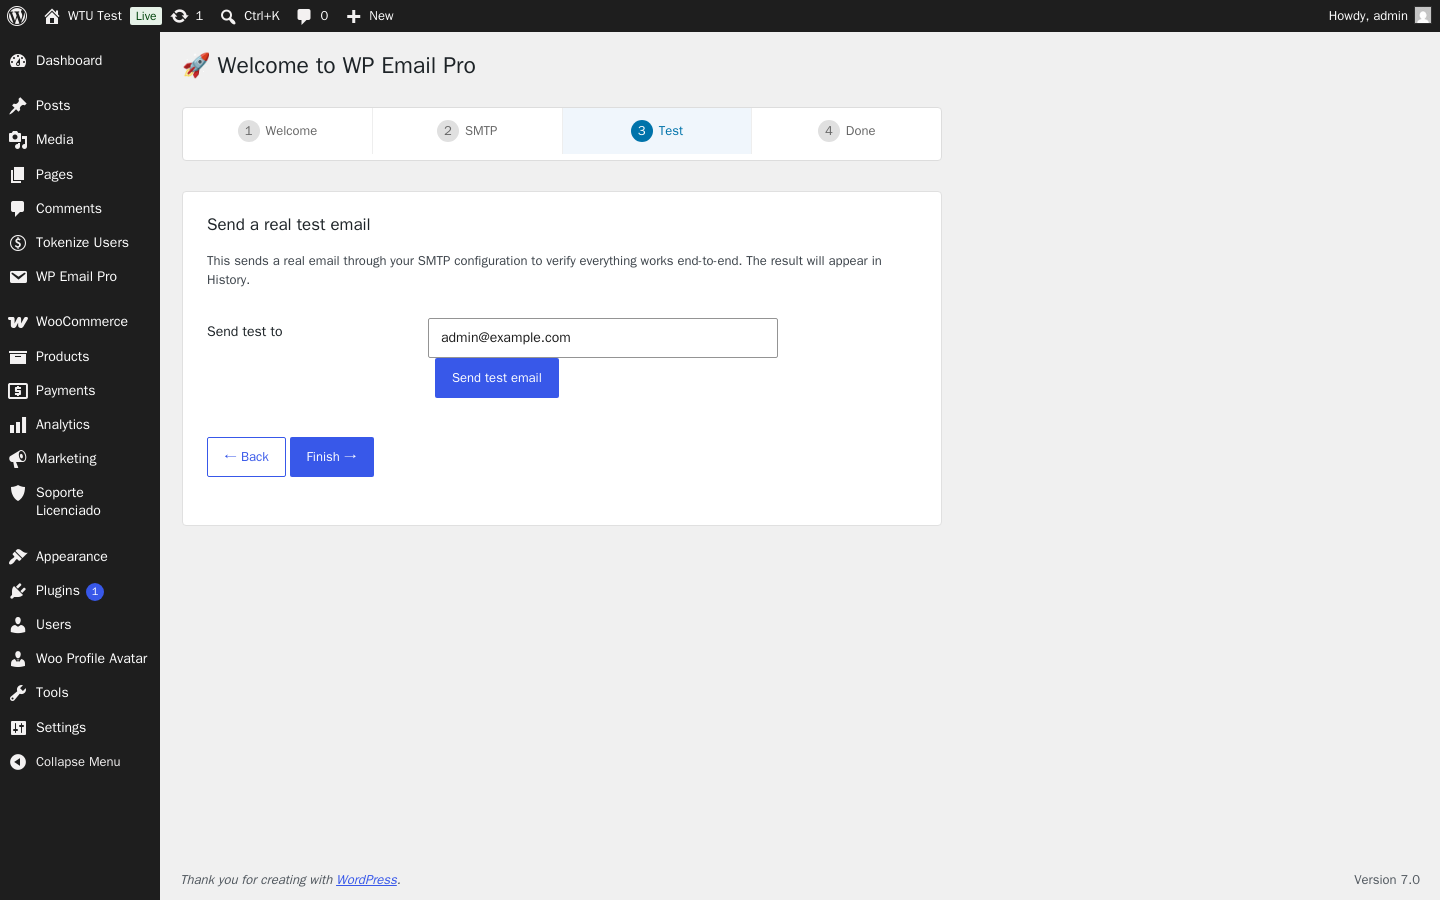The width and height of the screenshot is (1440, 900).
Task: Click the Send test email button
Action: click(497, 378)
